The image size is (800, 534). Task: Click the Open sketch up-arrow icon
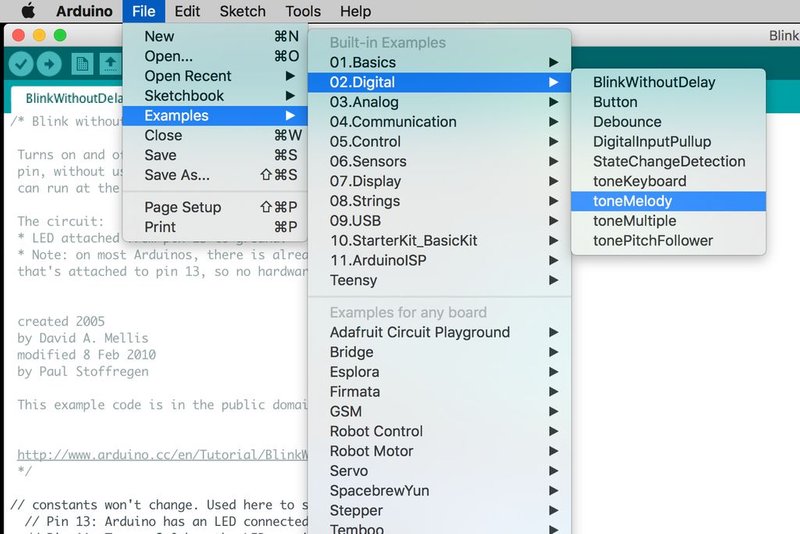(111, 64)
